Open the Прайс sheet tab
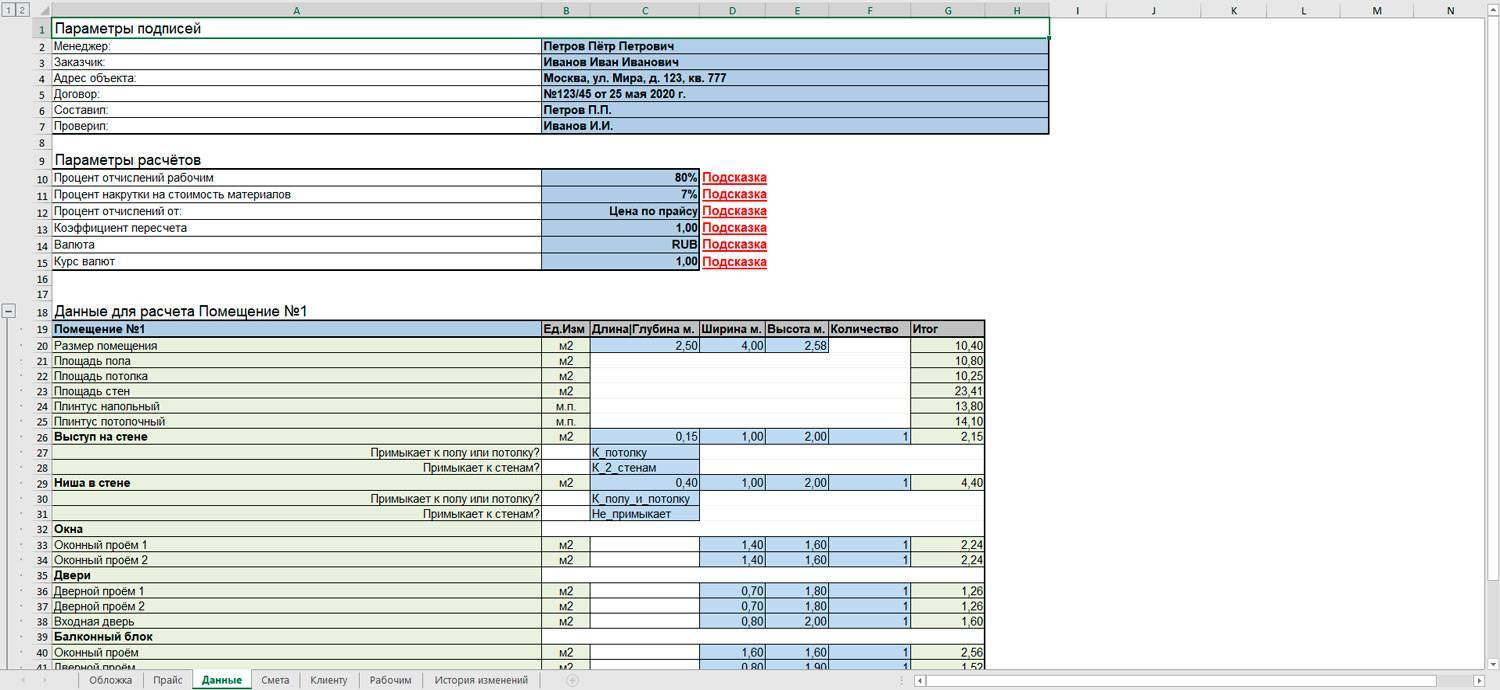1500x690 pixels. point(168,680)
